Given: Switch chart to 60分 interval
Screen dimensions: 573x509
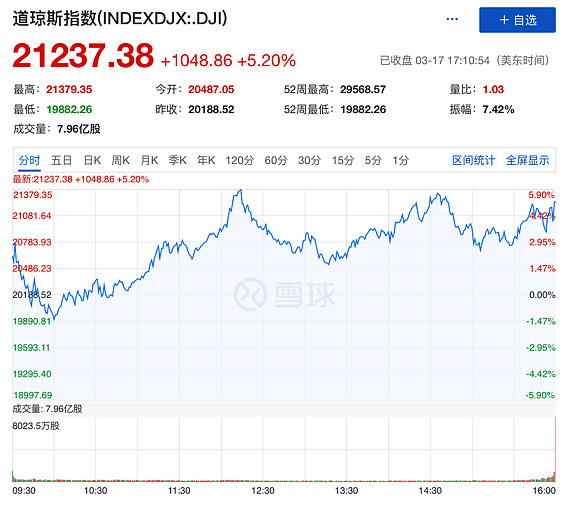Looking at the screenshot, I should click(x=276, y=160).
